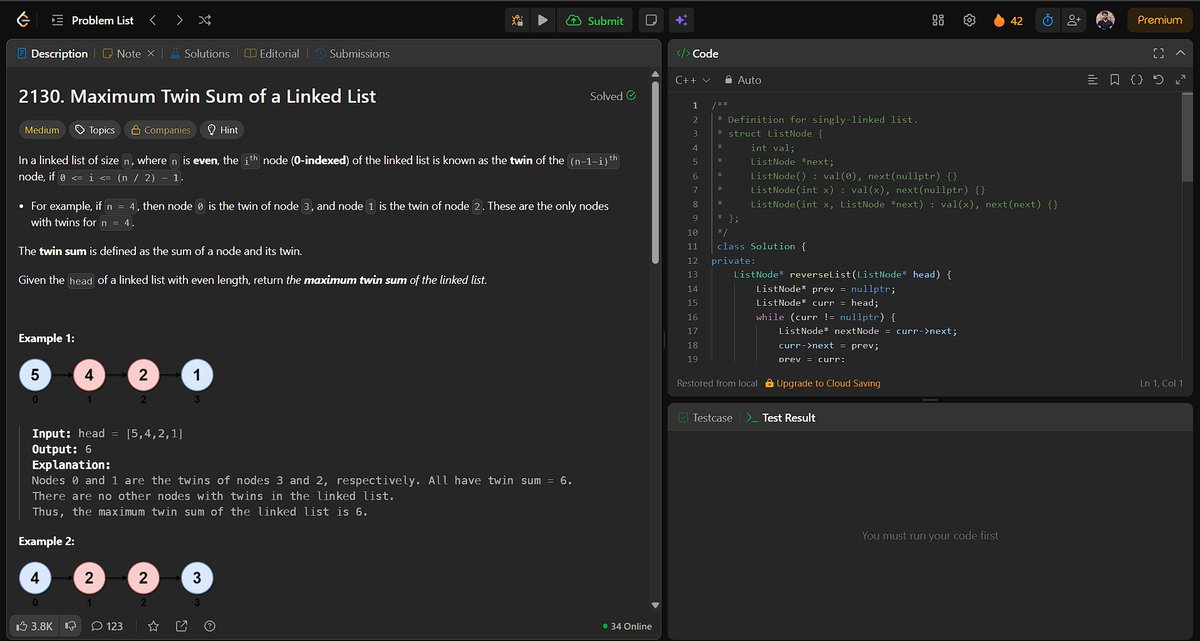Start the stopwatch timer

pyautogui.click(x=1048, y=20)
